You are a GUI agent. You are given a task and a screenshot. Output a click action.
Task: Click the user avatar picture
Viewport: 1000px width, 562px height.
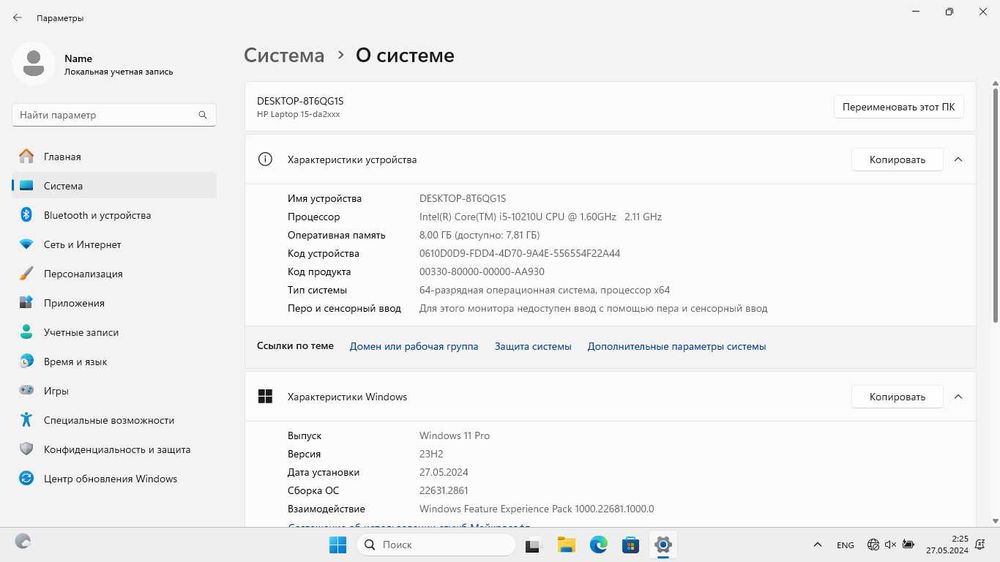pyautogui.click(x=34, y=64)
